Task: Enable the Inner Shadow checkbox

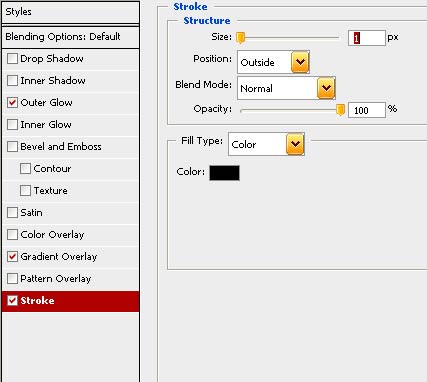Action: tap(12, 81)
